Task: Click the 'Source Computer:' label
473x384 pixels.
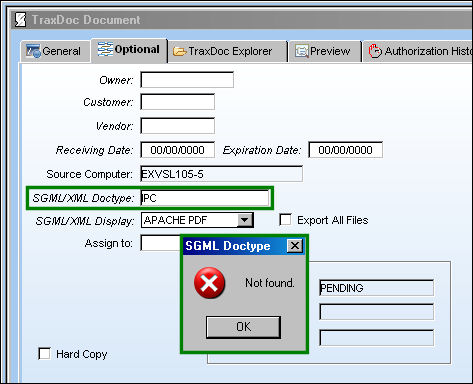Action: [x=89, y=174]
